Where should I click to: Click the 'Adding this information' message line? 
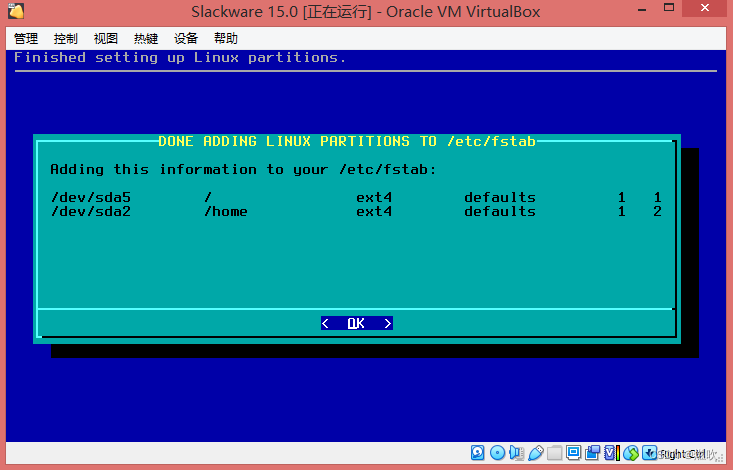243,169
